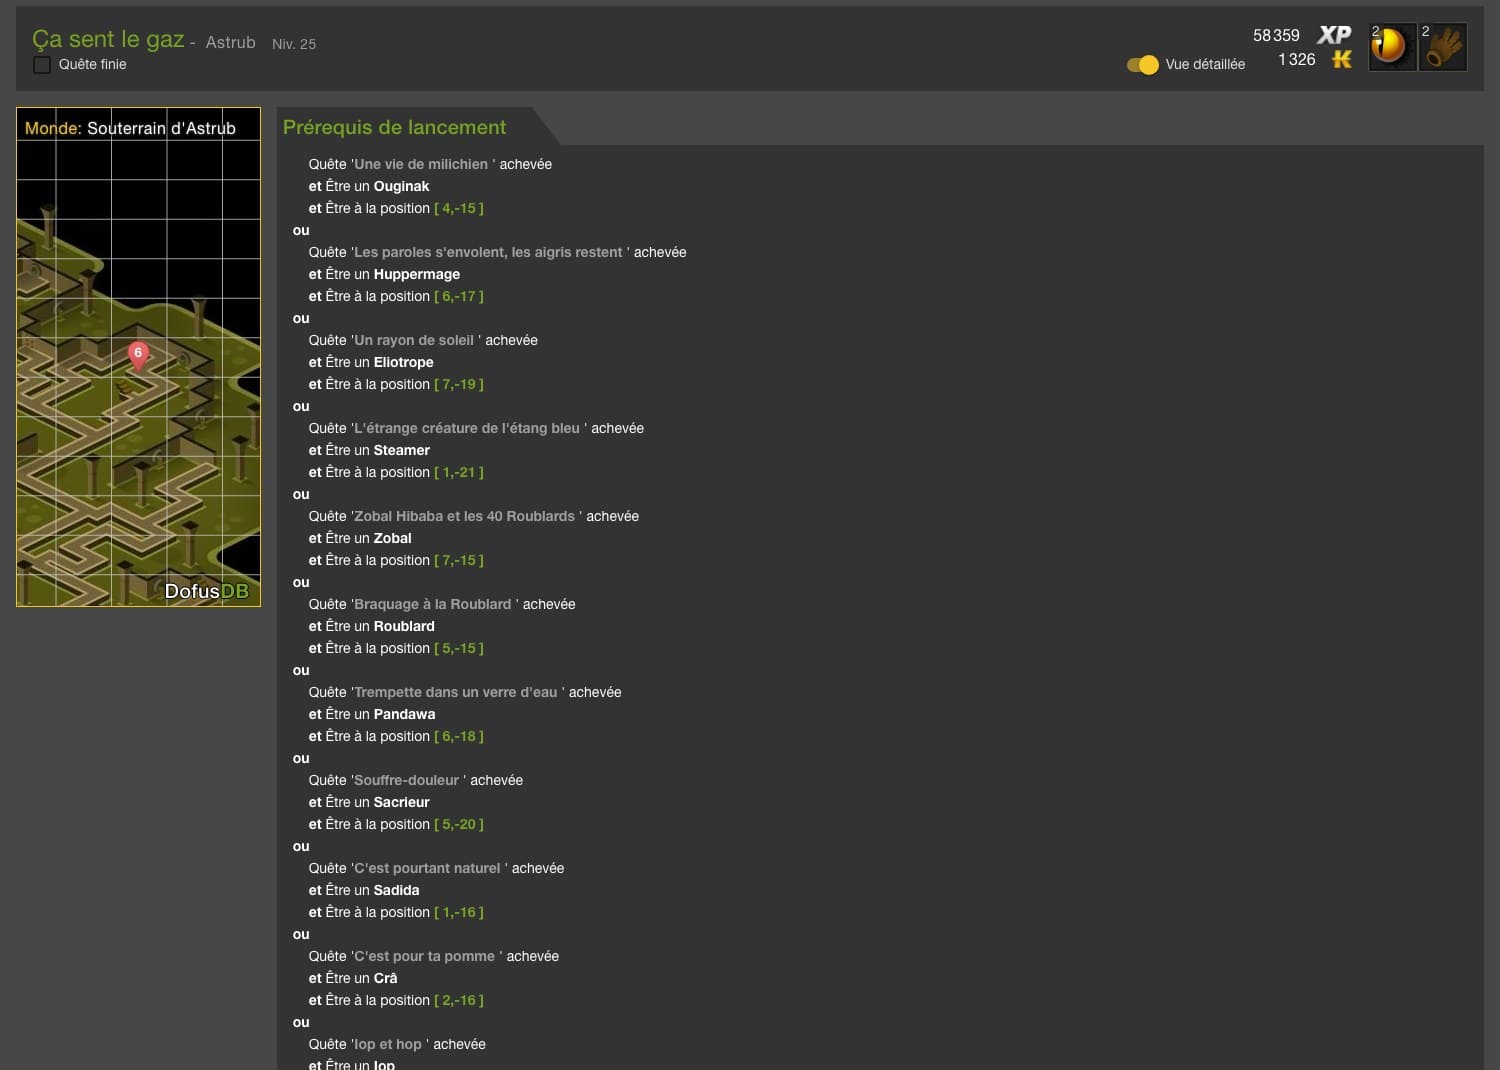Open 'Zobal Hibaba et les 40 Roublards' quest
1500x1070 pixels.
pos(464,516)
